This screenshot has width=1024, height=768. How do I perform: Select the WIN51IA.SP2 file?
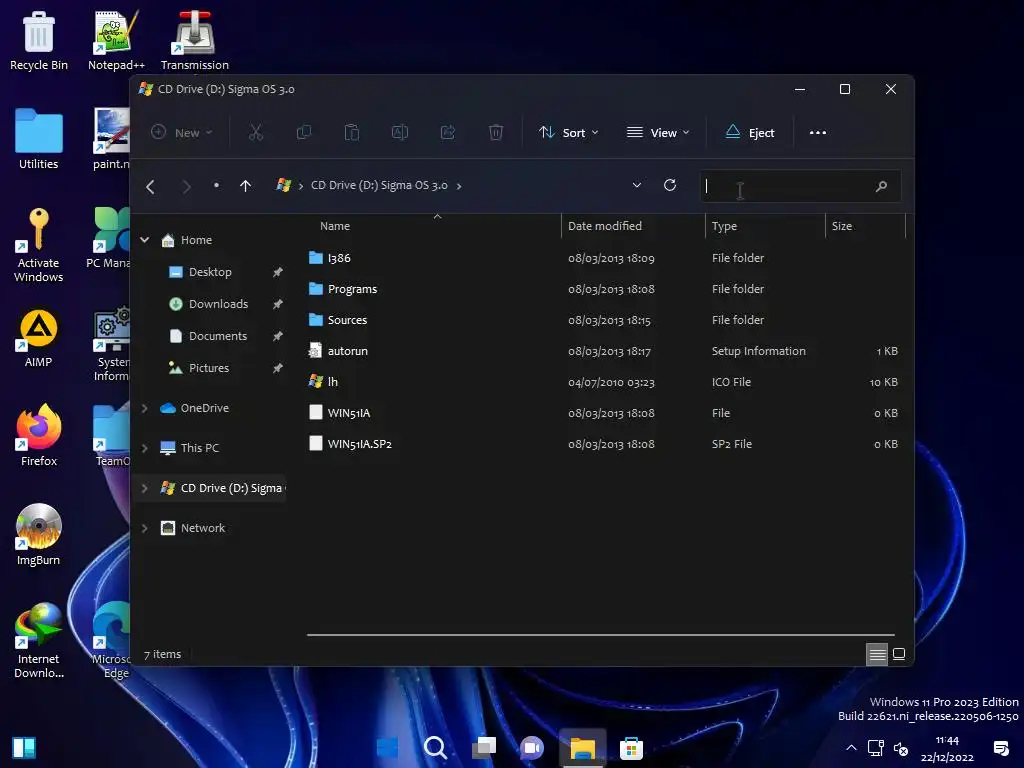click(359, 444)
